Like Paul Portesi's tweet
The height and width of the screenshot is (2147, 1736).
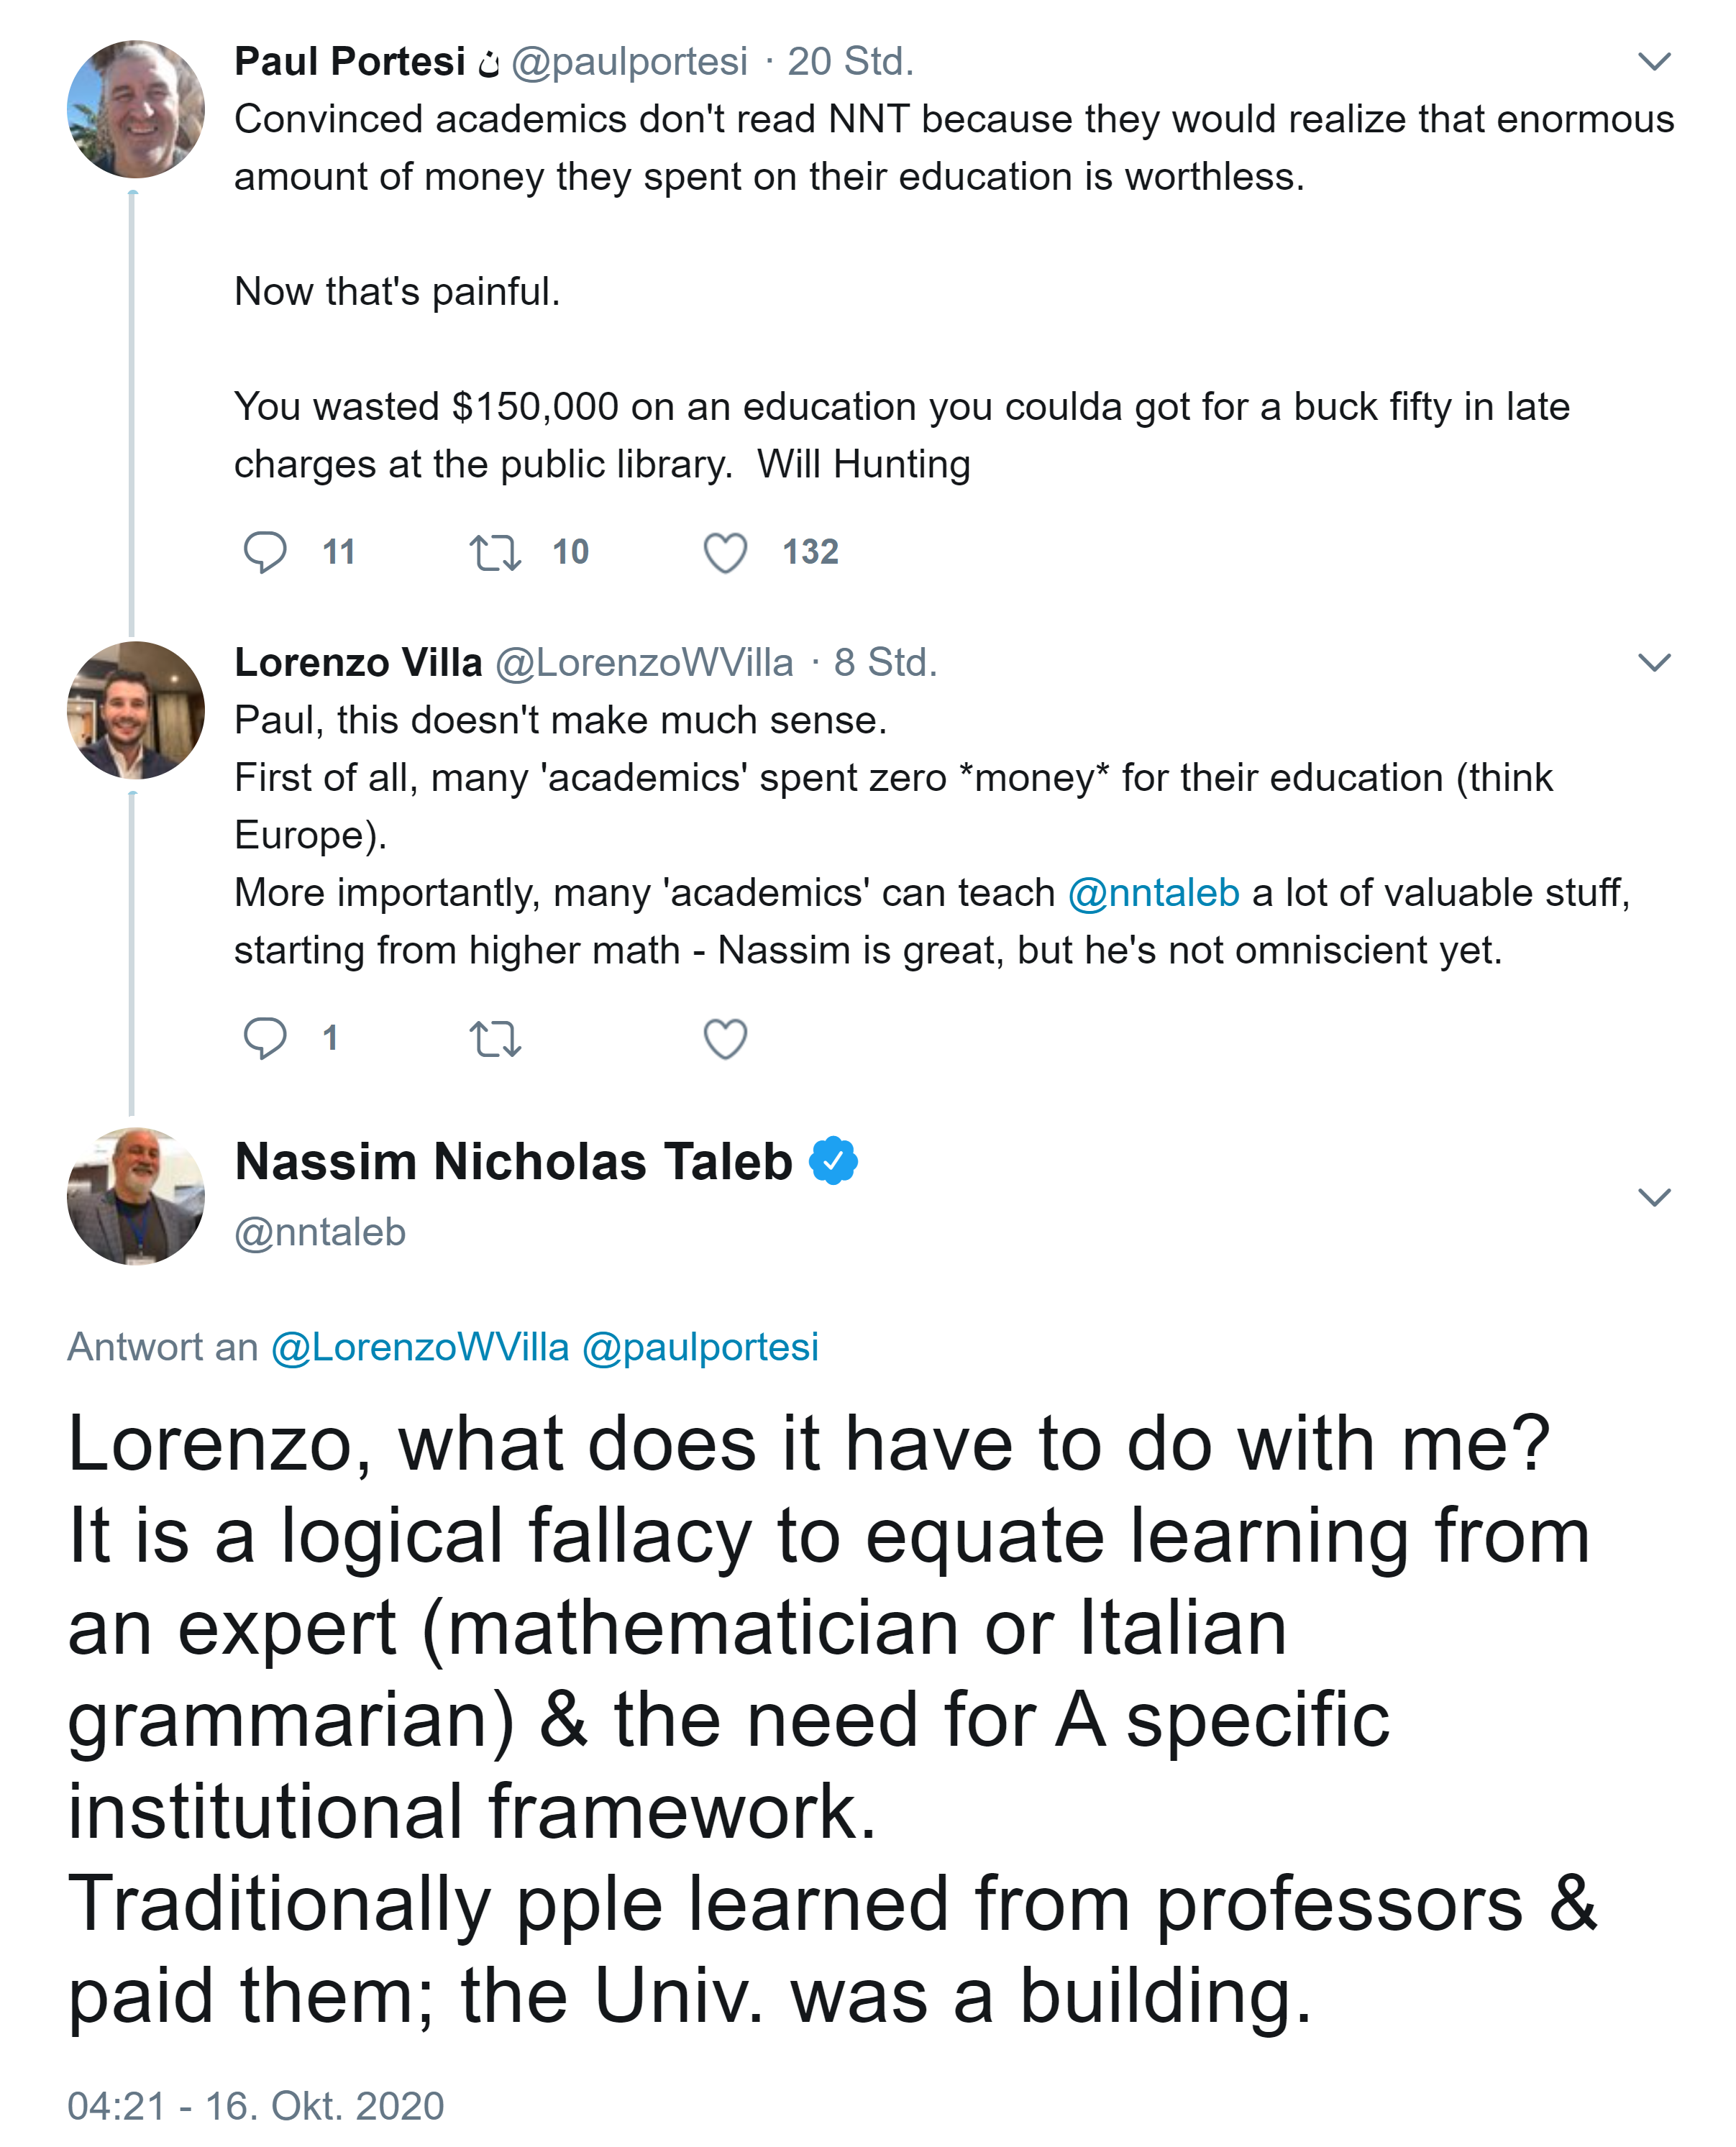pos(725,552)
